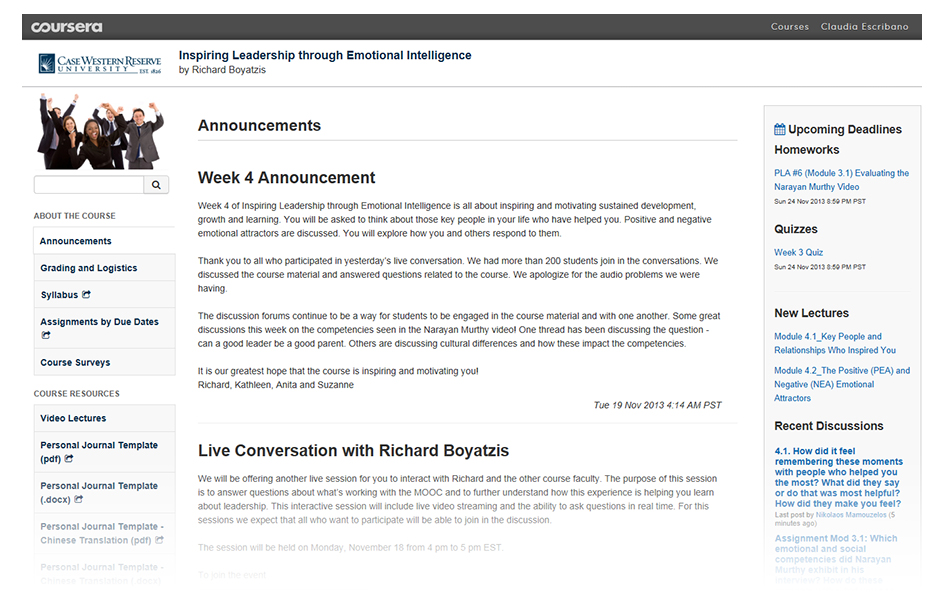Click the signature line Richard, Kathleen, Anita and Suzanne
This screenshot has width=945, height=609.
click(275, 385)
